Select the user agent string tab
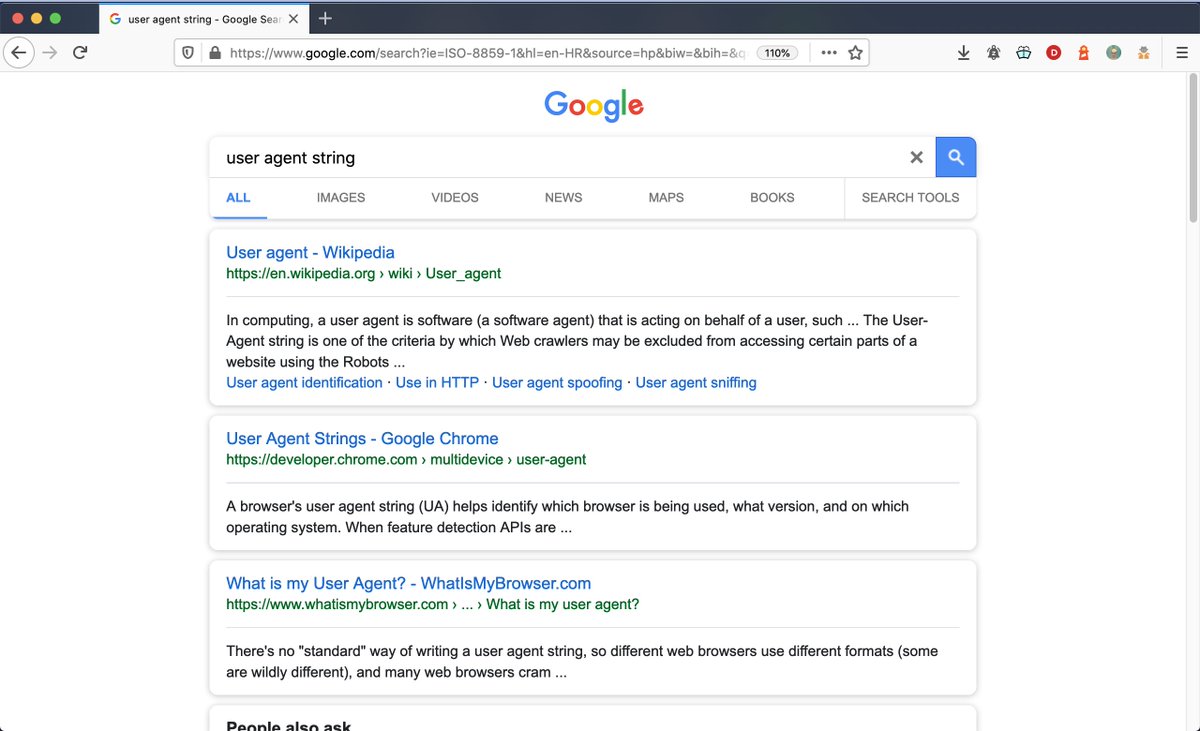Viewport: 1200px width, 731px height. coord(204,19)
